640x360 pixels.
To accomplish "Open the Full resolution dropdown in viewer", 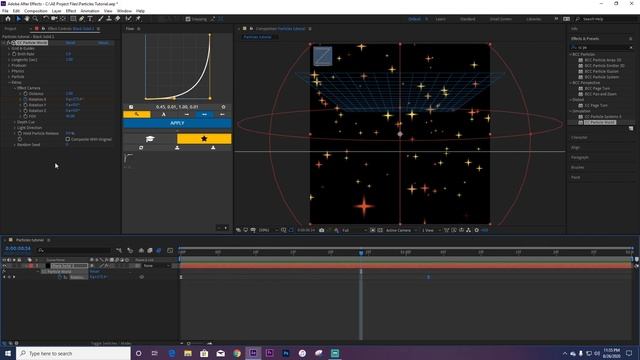I will pos(354,230).
